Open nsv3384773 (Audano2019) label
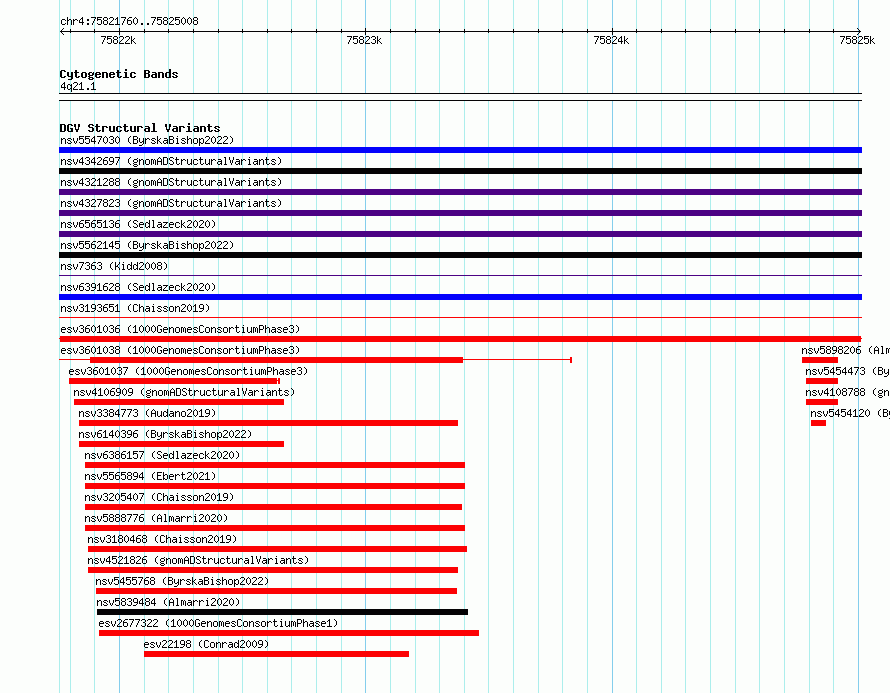890x693 pixels. coord(147,413)
